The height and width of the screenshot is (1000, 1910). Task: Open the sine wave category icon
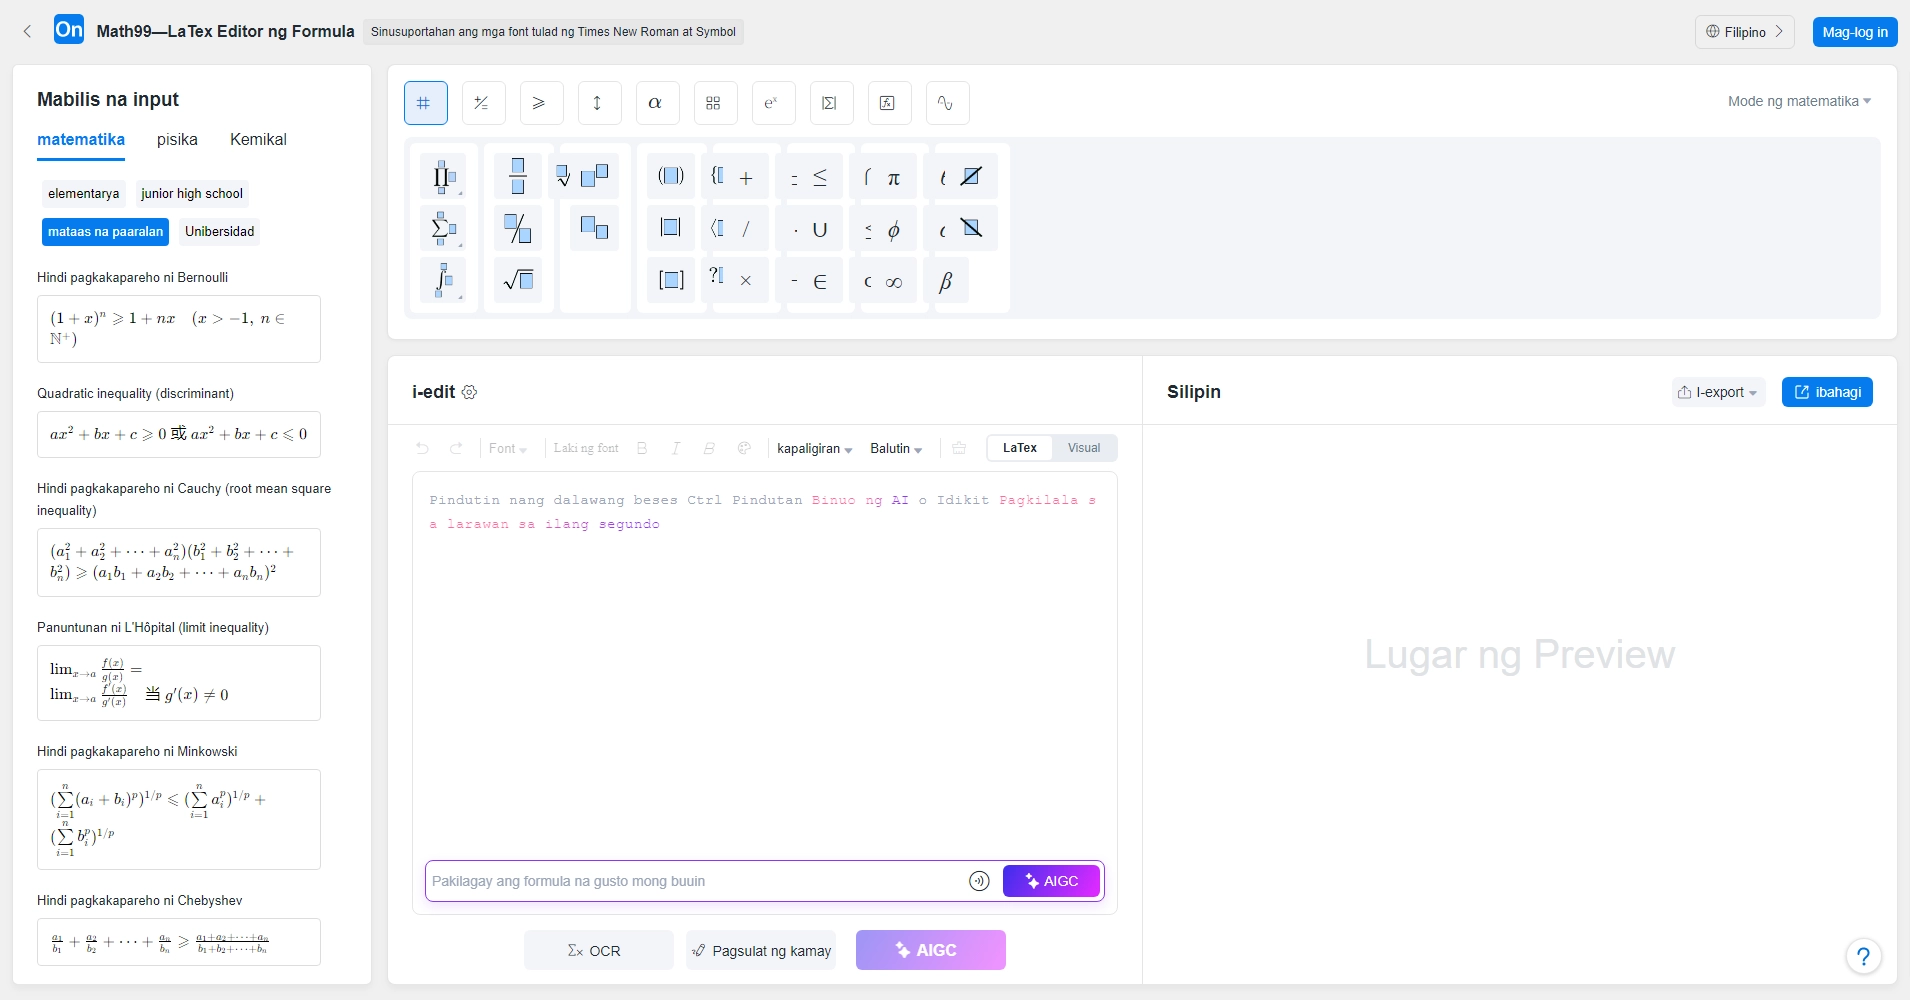tap(947, 103)
